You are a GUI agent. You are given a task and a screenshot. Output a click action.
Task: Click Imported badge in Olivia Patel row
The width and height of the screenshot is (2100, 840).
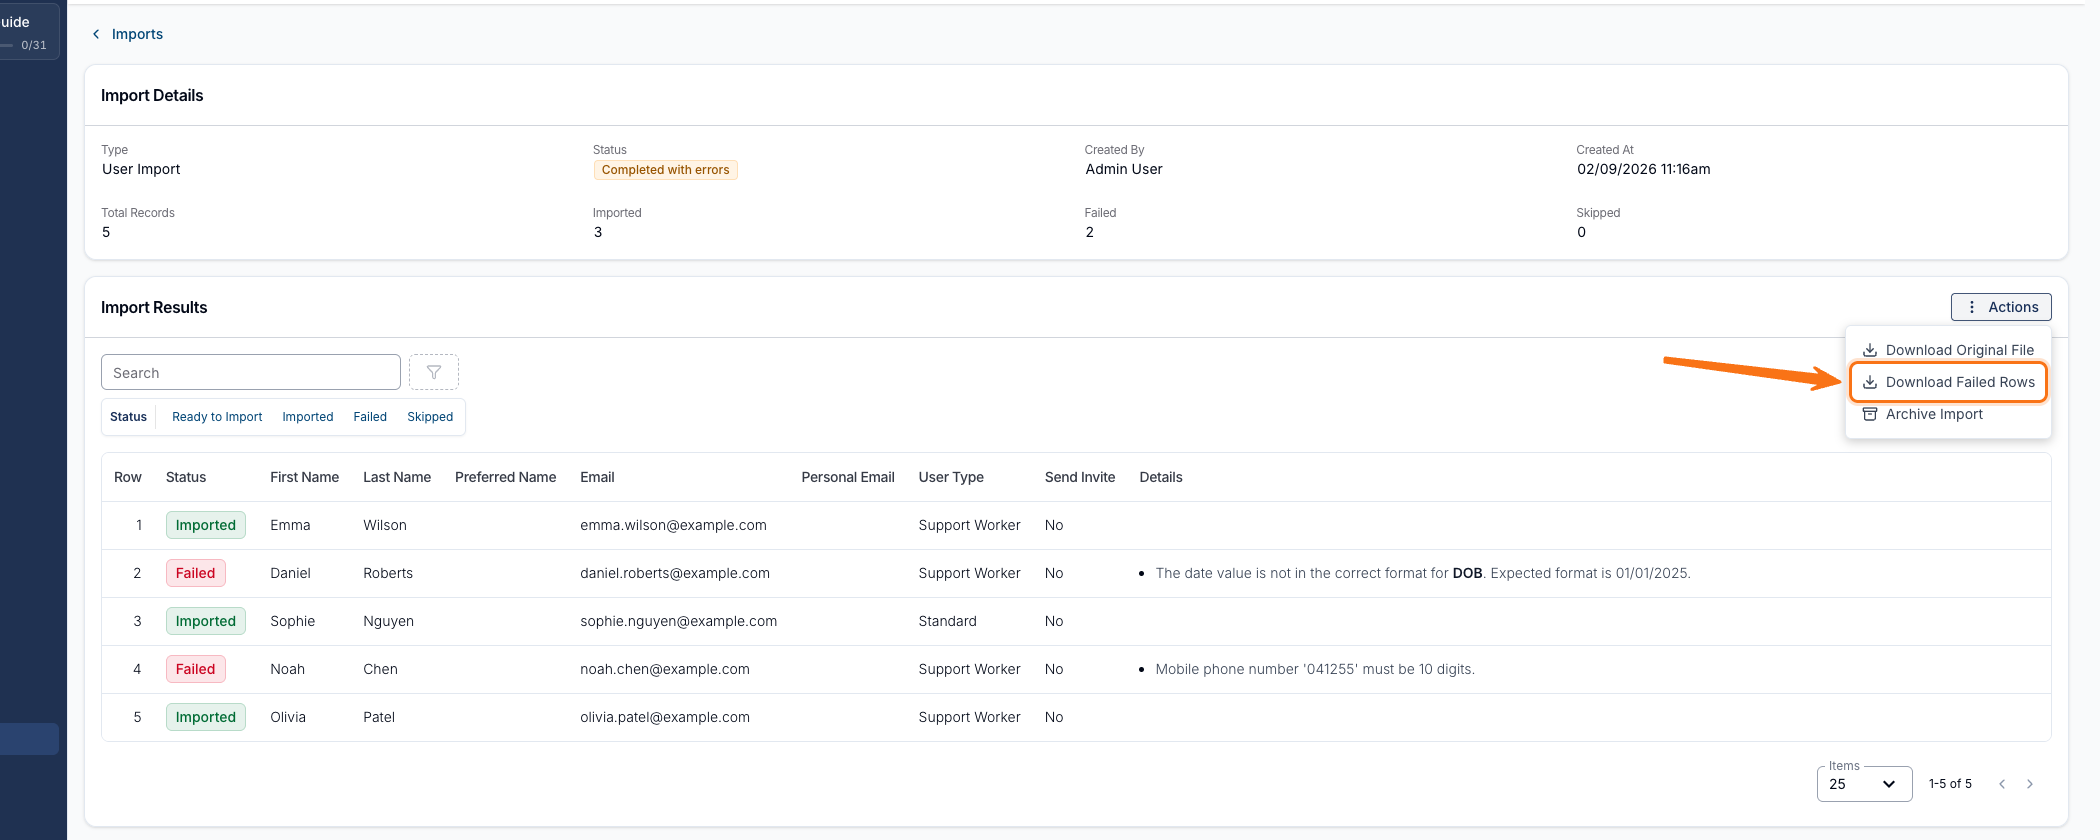coord(206,717)
